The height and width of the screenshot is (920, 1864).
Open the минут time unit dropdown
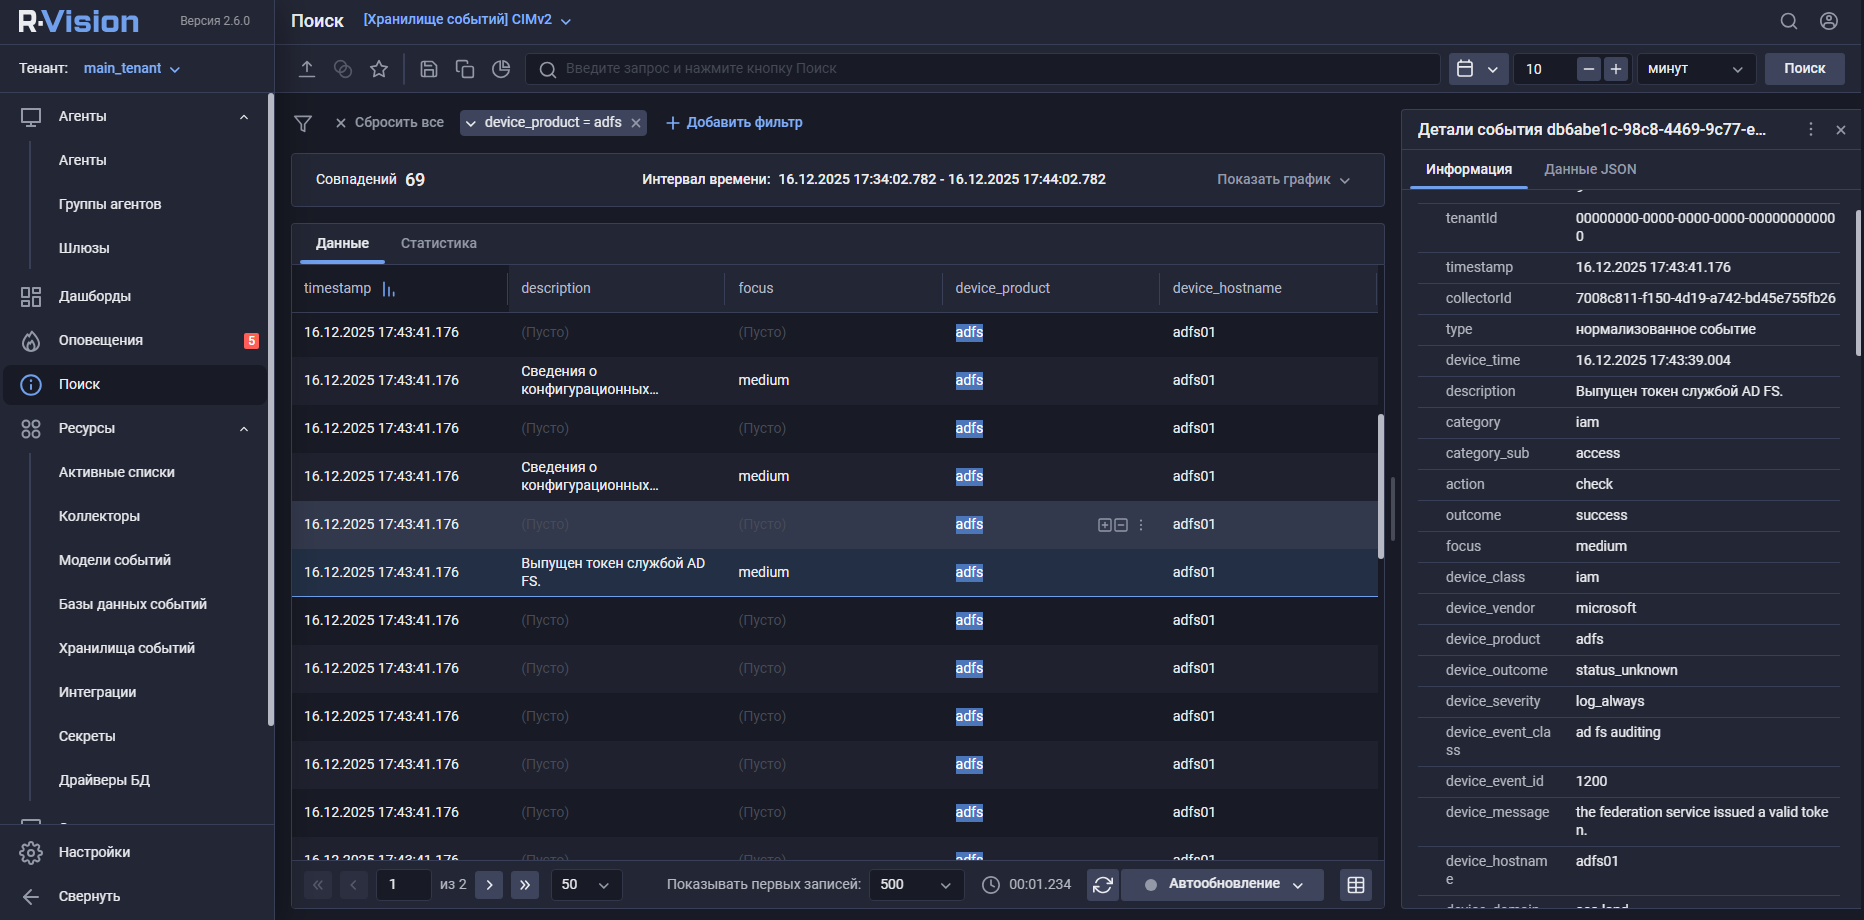(1695, 69)
